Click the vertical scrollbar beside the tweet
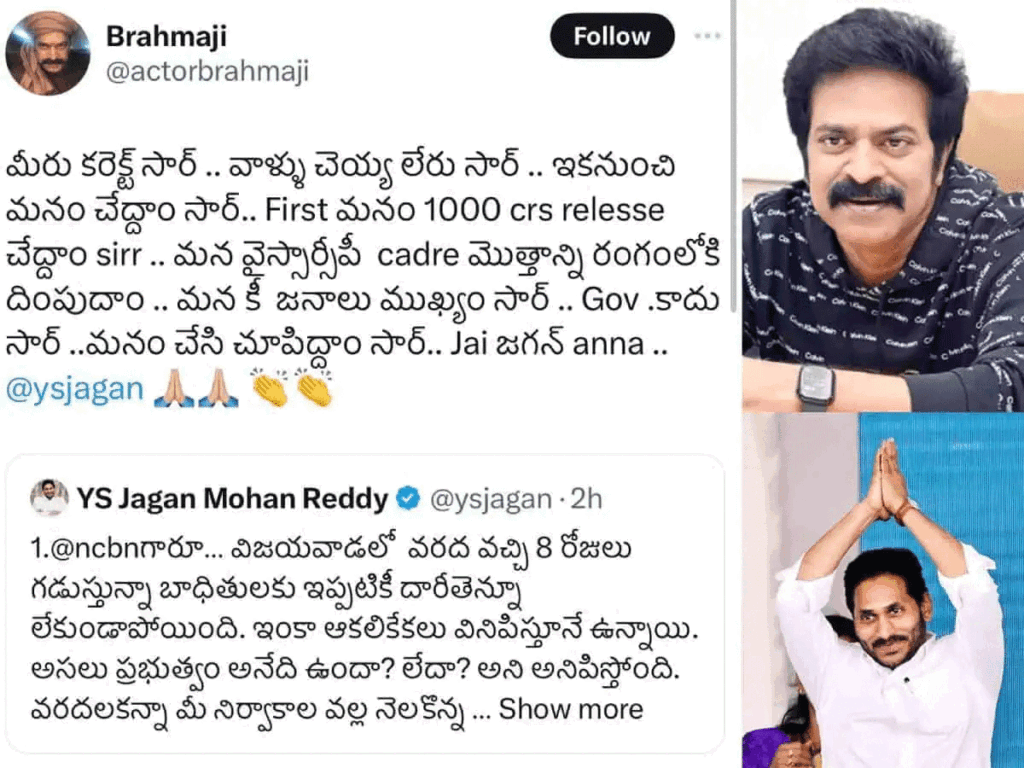Image resolution: width=1024 pixels, height=768 pixels. (x=733, y=157)
